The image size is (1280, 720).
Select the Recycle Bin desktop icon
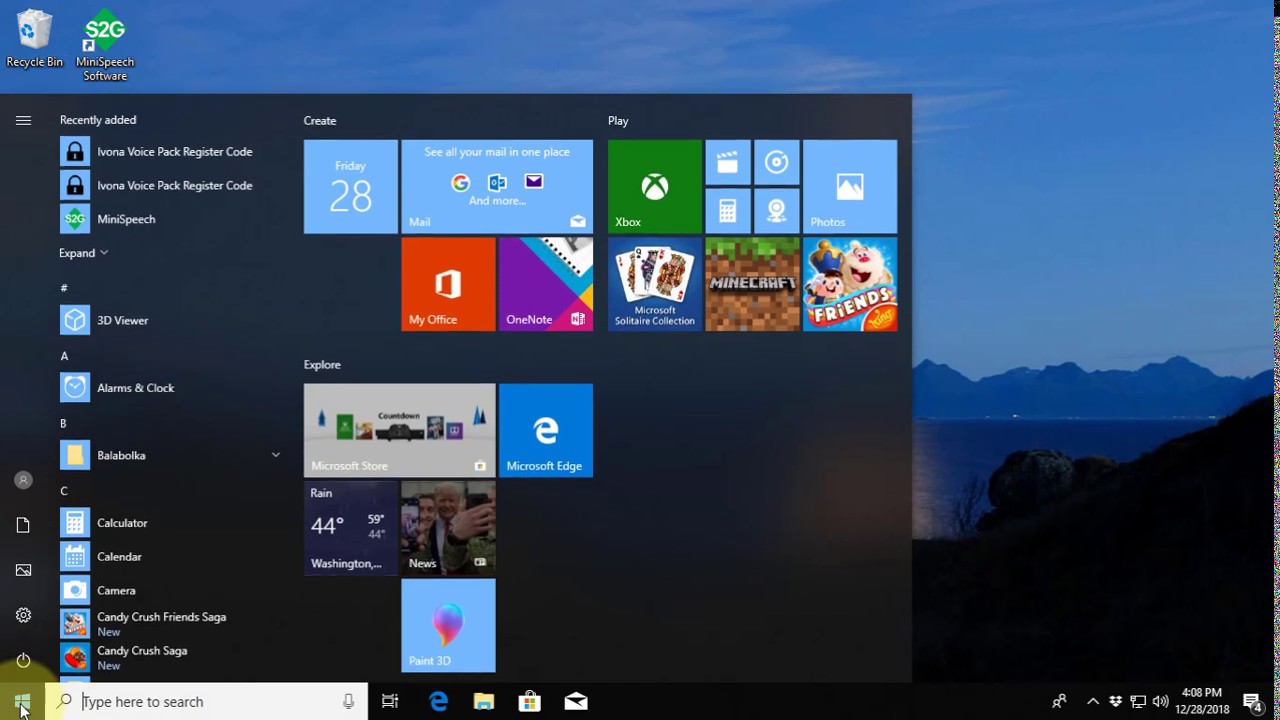(x=34, y=40)
